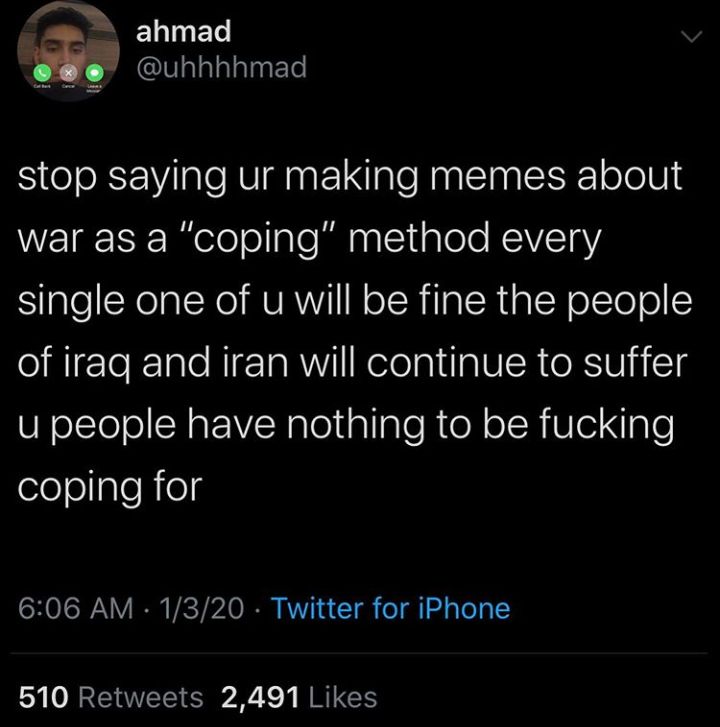Click the Twitter for iPhone link
The height and width of the screenshot is (727, 720).
pyautogui.click(x=390, y=608)
